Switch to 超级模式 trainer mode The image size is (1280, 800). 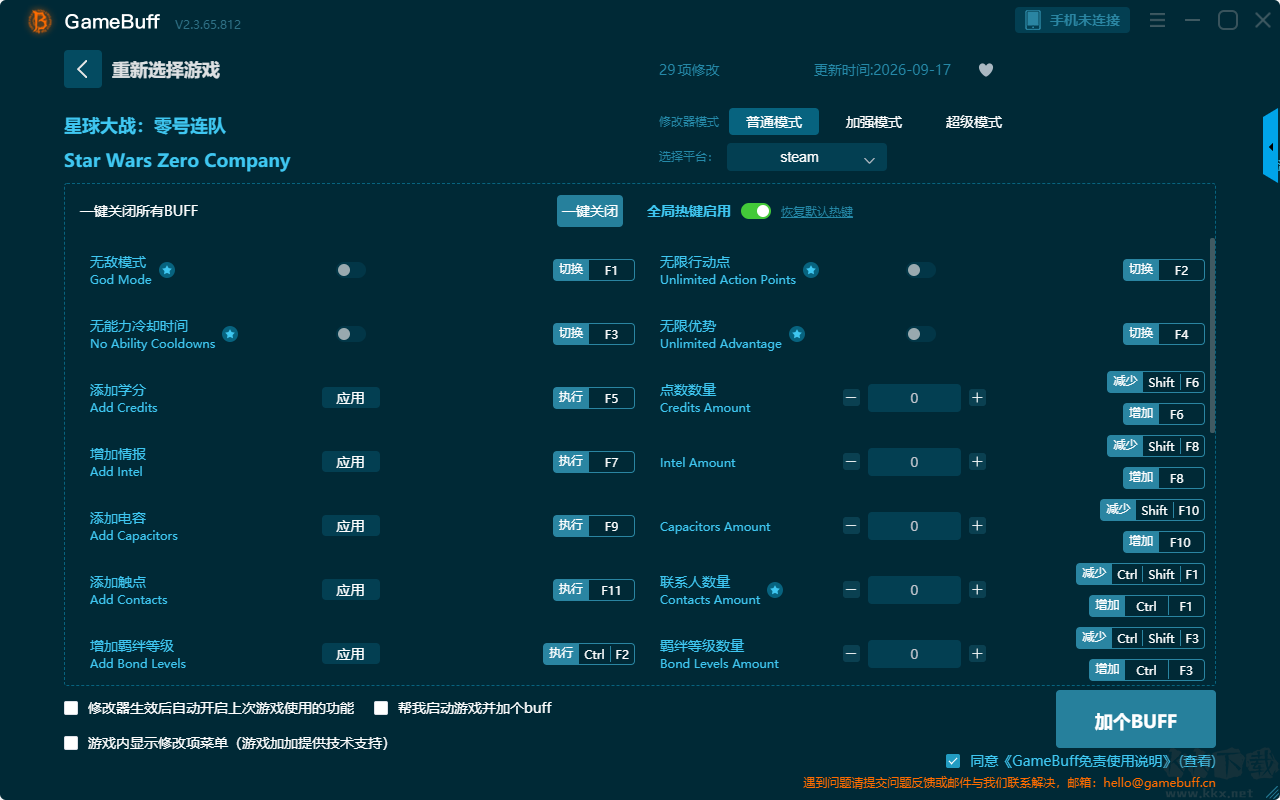point(974,122)
